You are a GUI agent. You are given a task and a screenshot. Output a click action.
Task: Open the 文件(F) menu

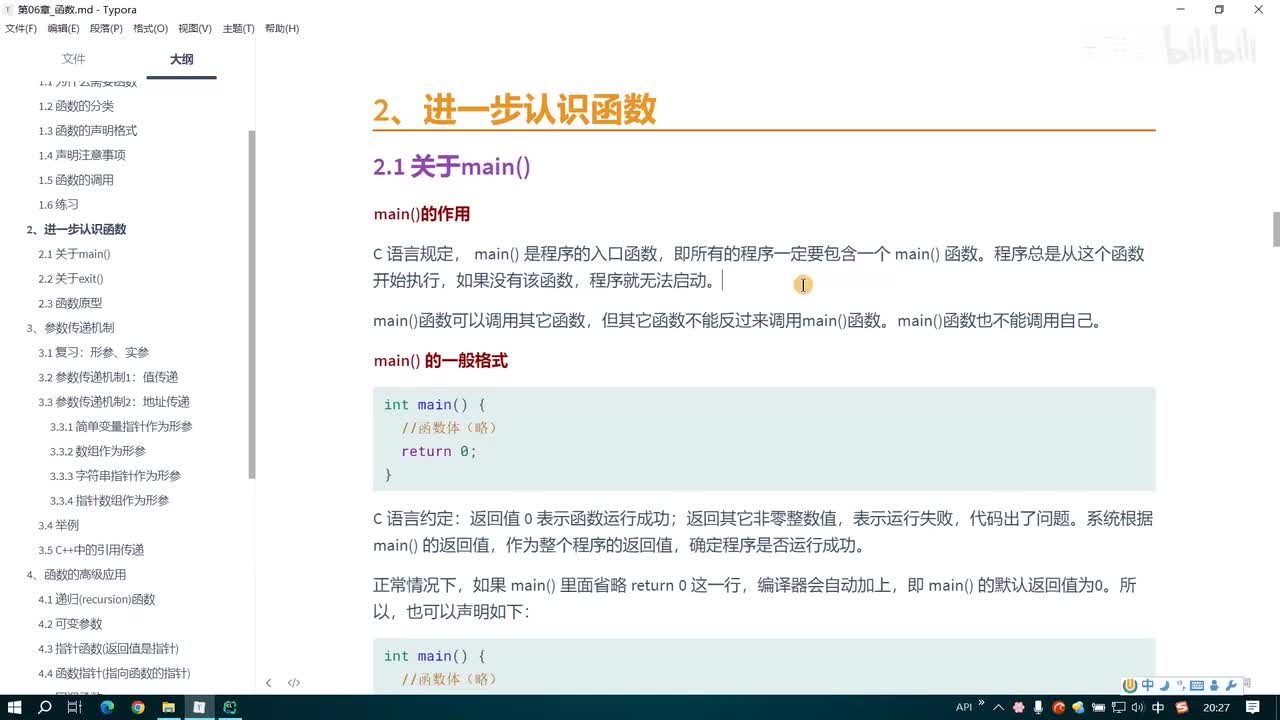click(x=21, y=28)
